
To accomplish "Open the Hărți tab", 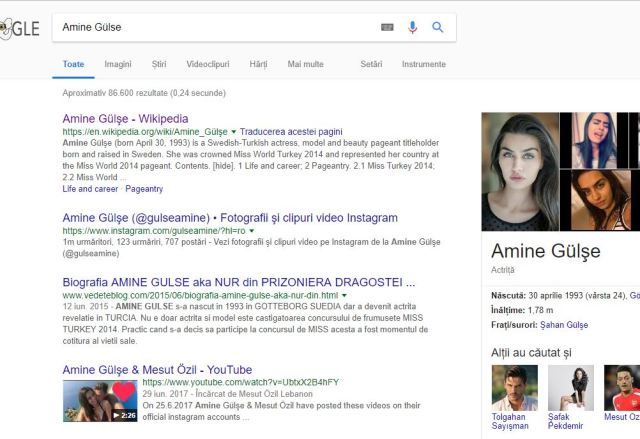I will click(258, 64).
